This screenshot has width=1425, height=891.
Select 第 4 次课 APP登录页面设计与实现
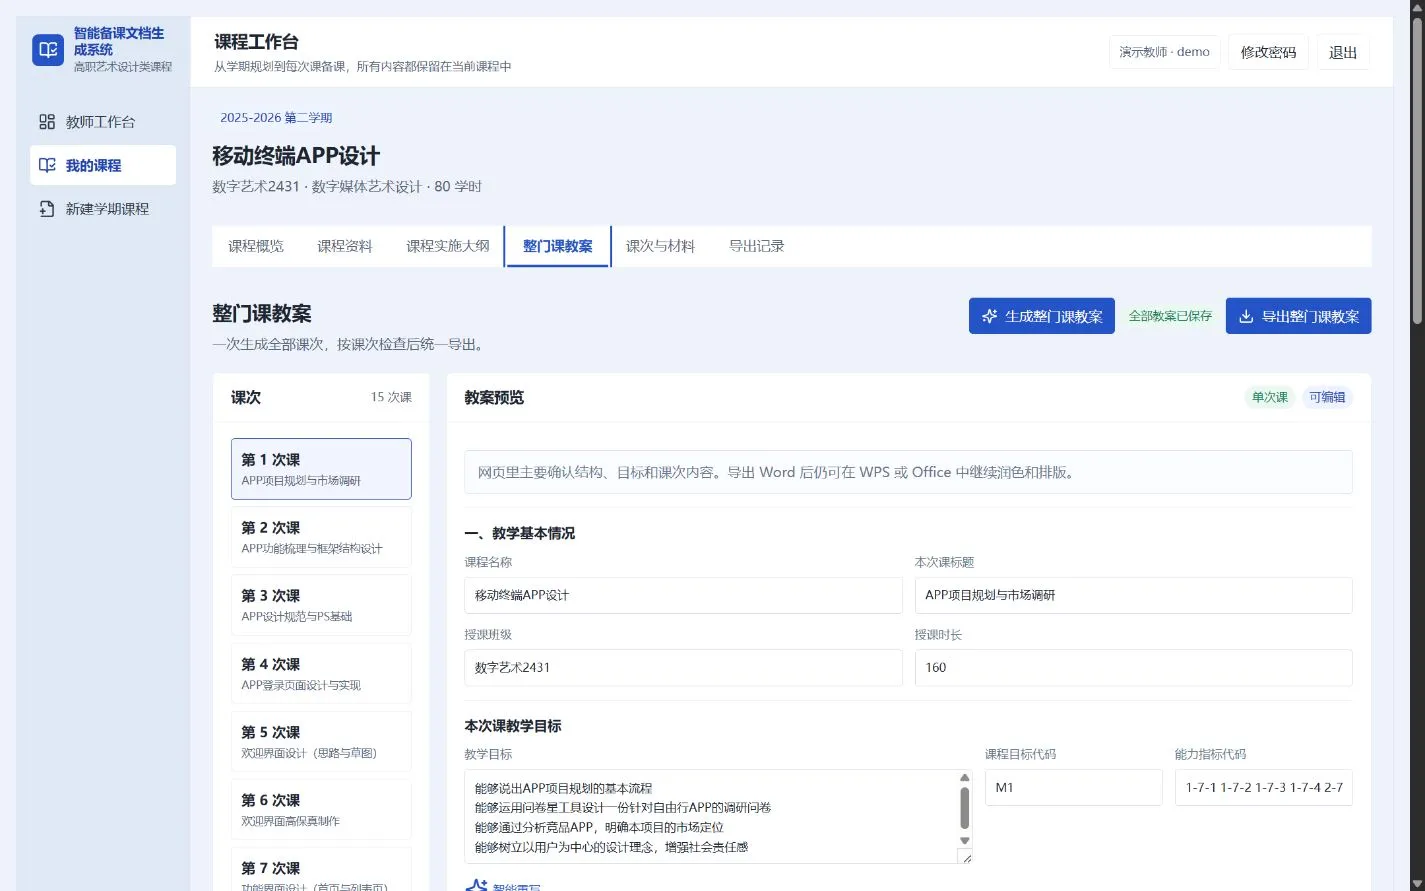pos(321,674)
